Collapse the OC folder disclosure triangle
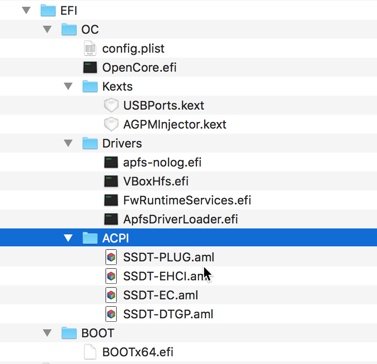 [x=47, y=29]
